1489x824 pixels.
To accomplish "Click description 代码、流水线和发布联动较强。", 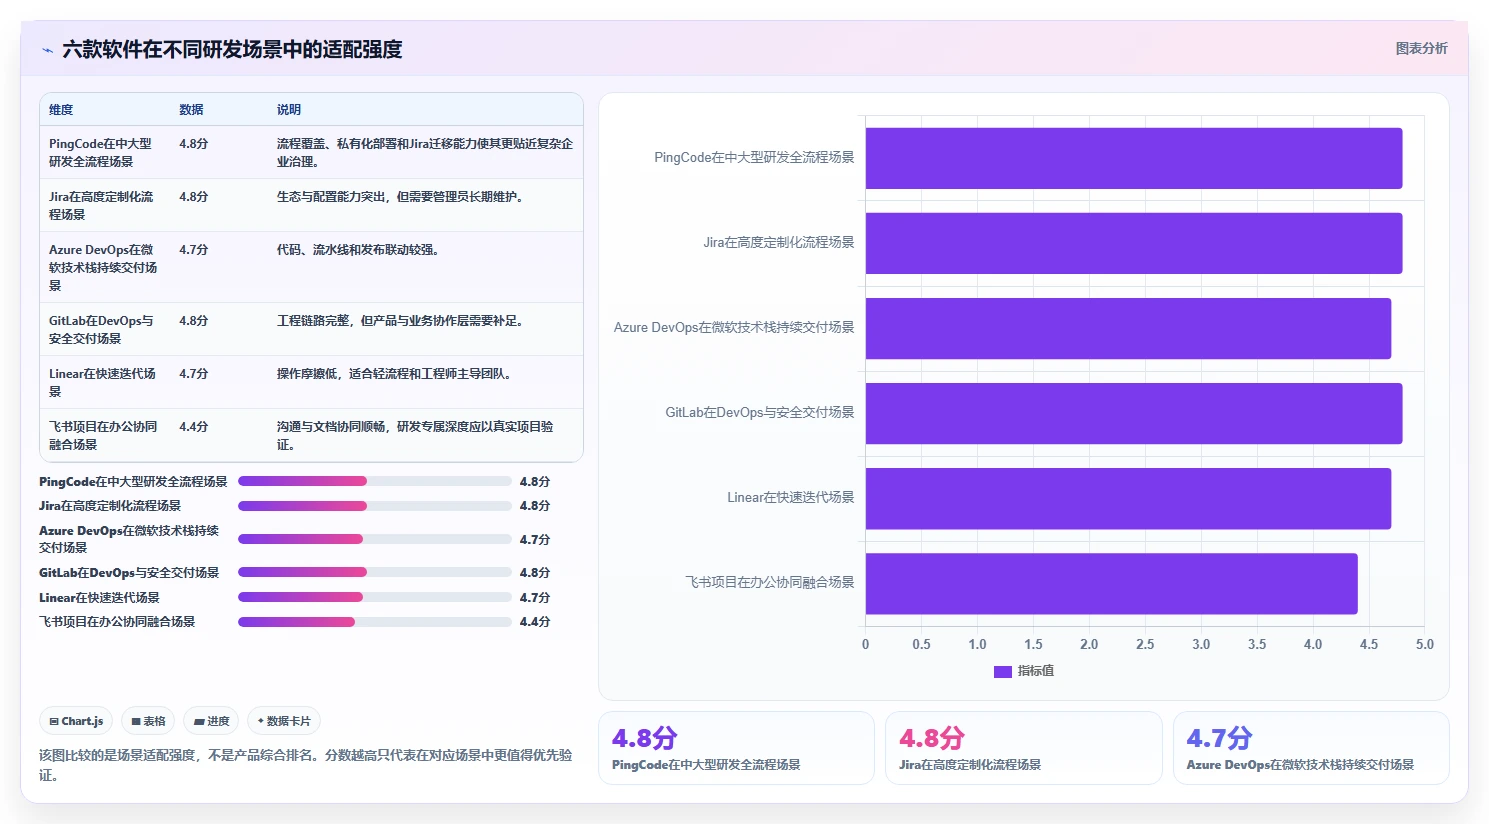I will (x=358, y=250).
